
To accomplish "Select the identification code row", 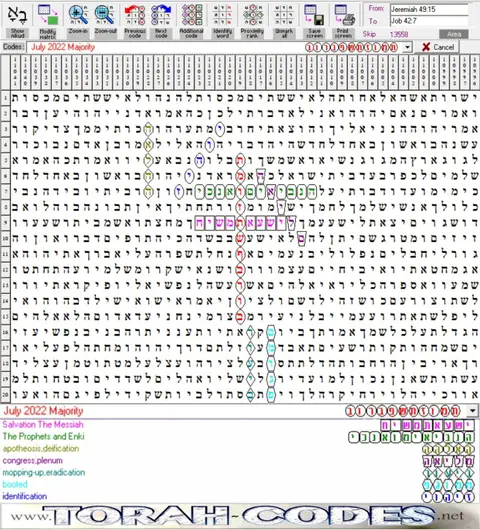I will coord(238,496).
